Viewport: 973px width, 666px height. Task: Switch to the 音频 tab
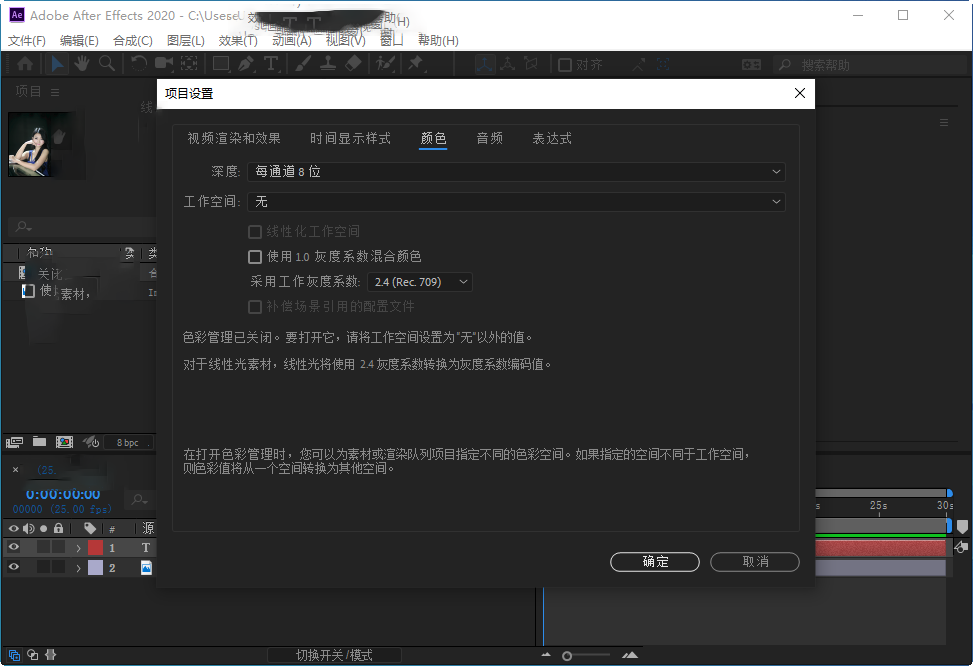(x=490, y=138)
